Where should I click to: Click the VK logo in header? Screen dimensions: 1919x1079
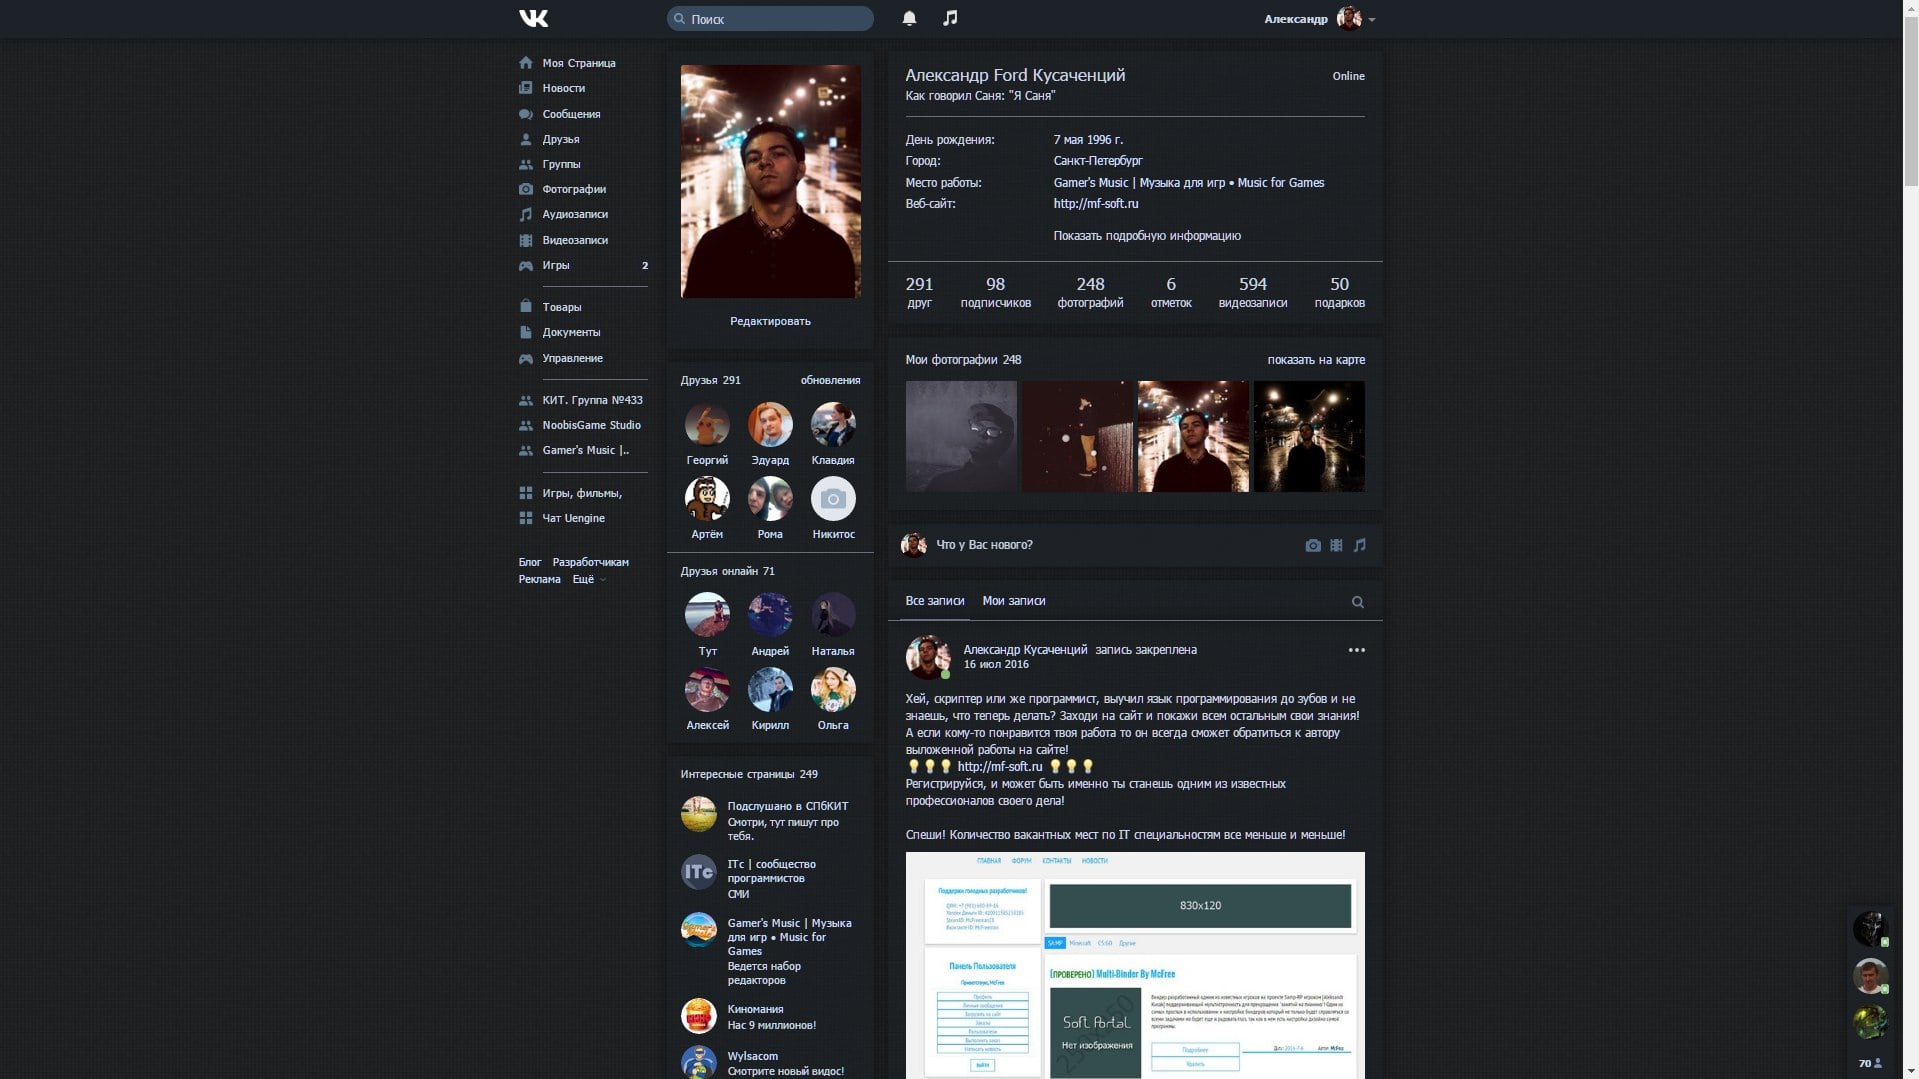533,18
